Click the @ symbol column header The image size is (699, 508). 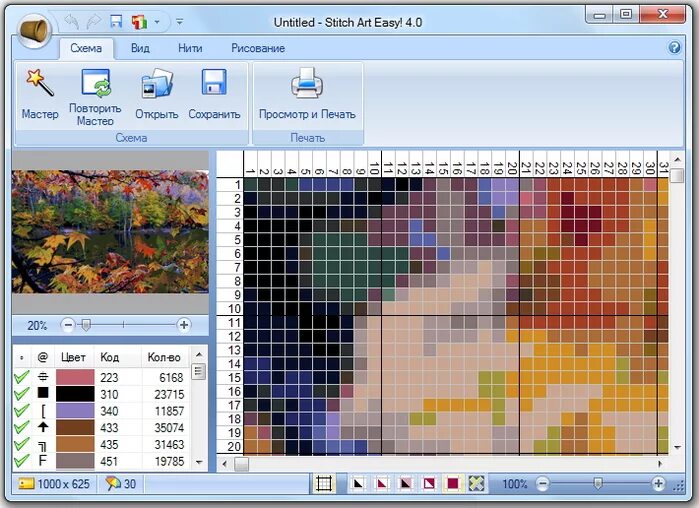(42, 357)
